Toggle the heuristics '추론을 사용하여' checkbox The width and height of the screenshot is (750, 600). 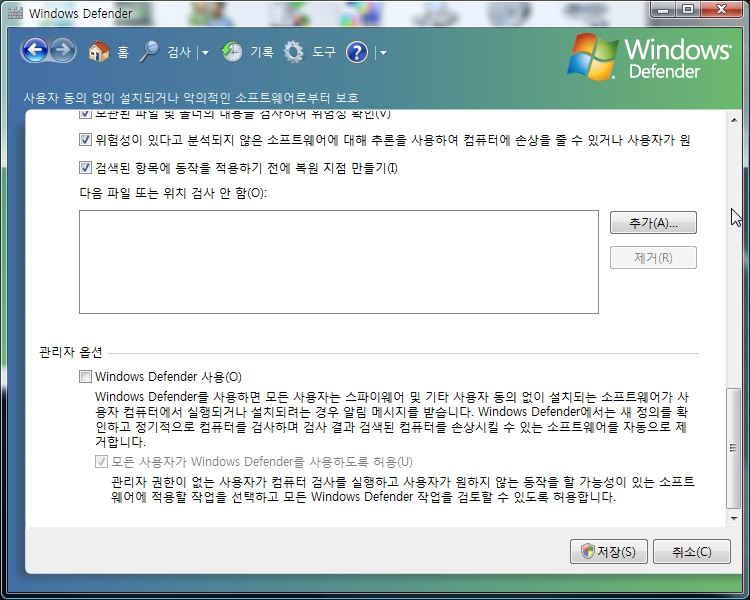[85, 141]
